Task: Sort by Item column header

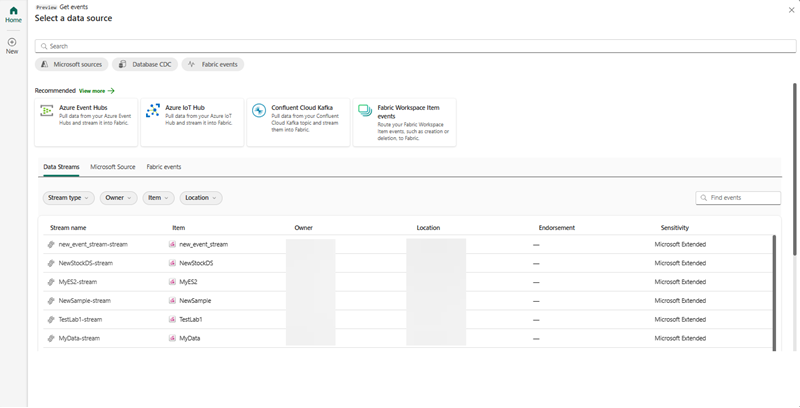Action: pyautogui.click(x=179, y=228)
